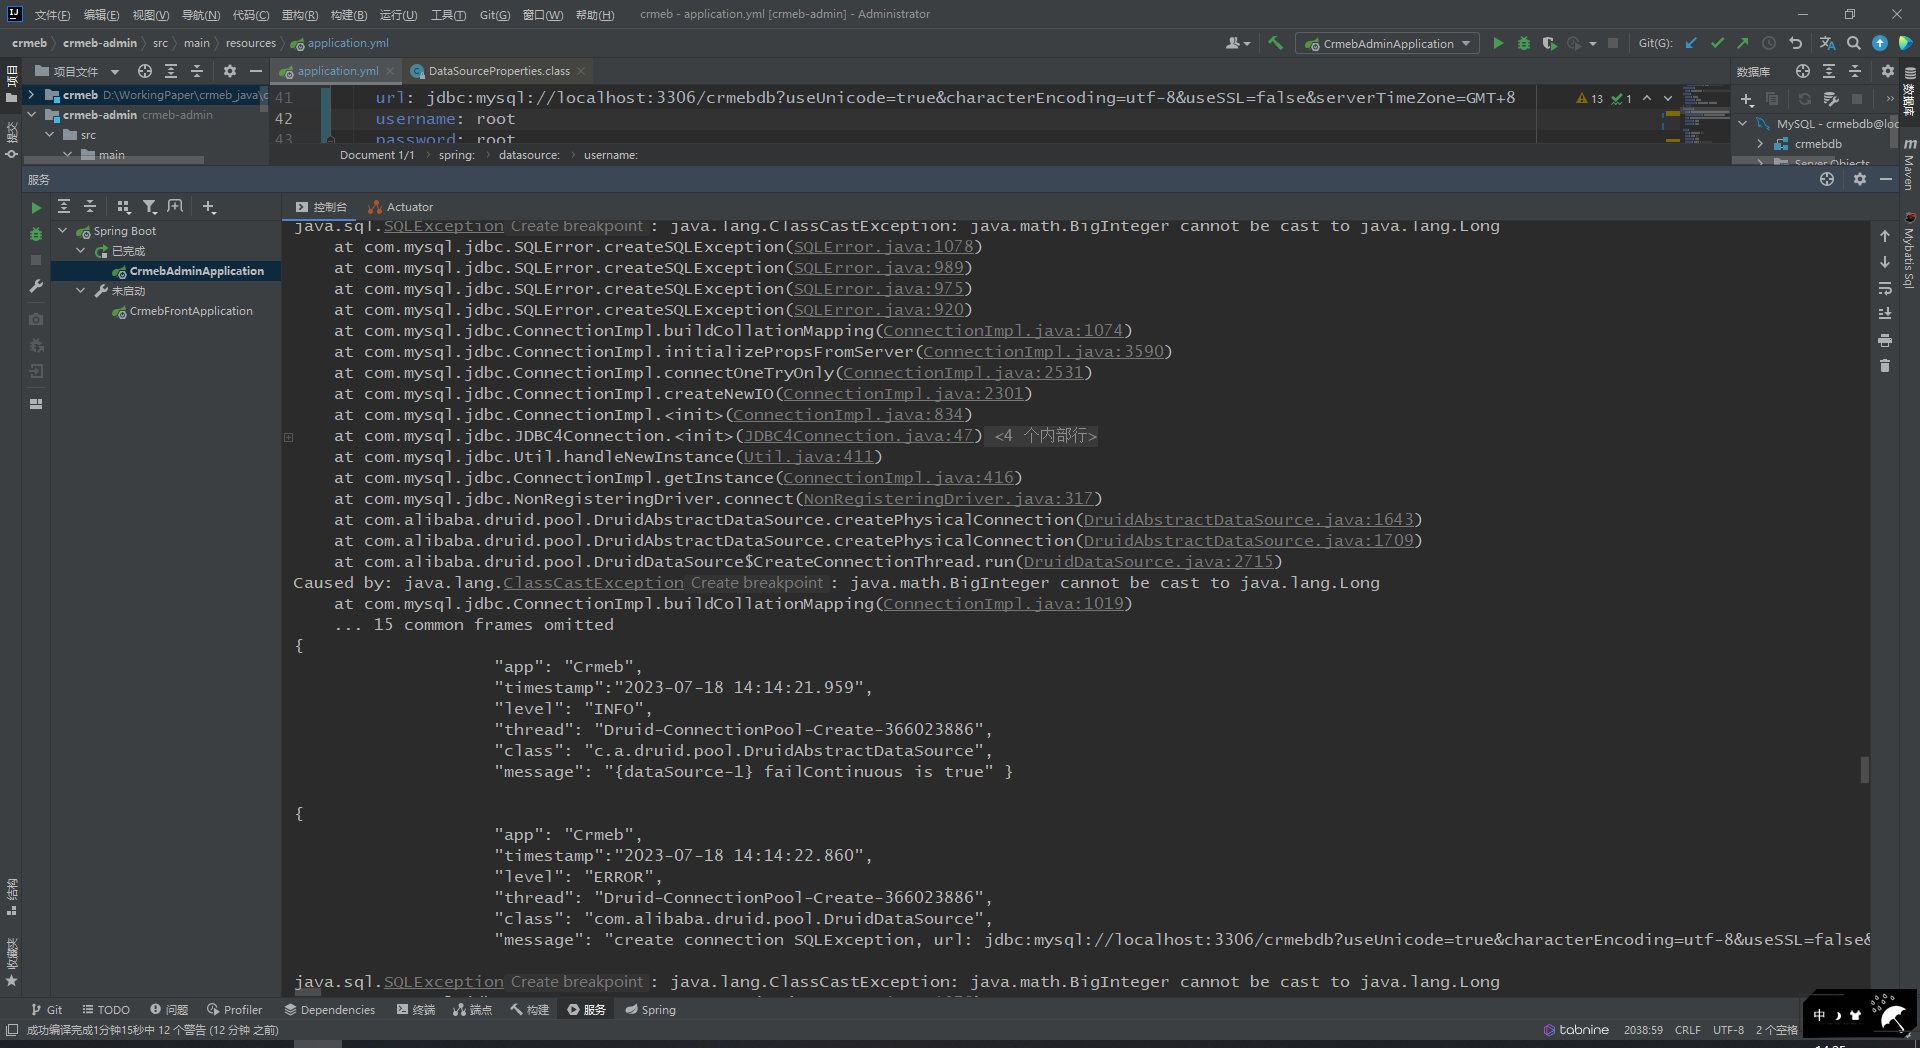Collapse the 已完成 group in Services
This screenshot has height=1048, width=1920.
tap(81, 251)
